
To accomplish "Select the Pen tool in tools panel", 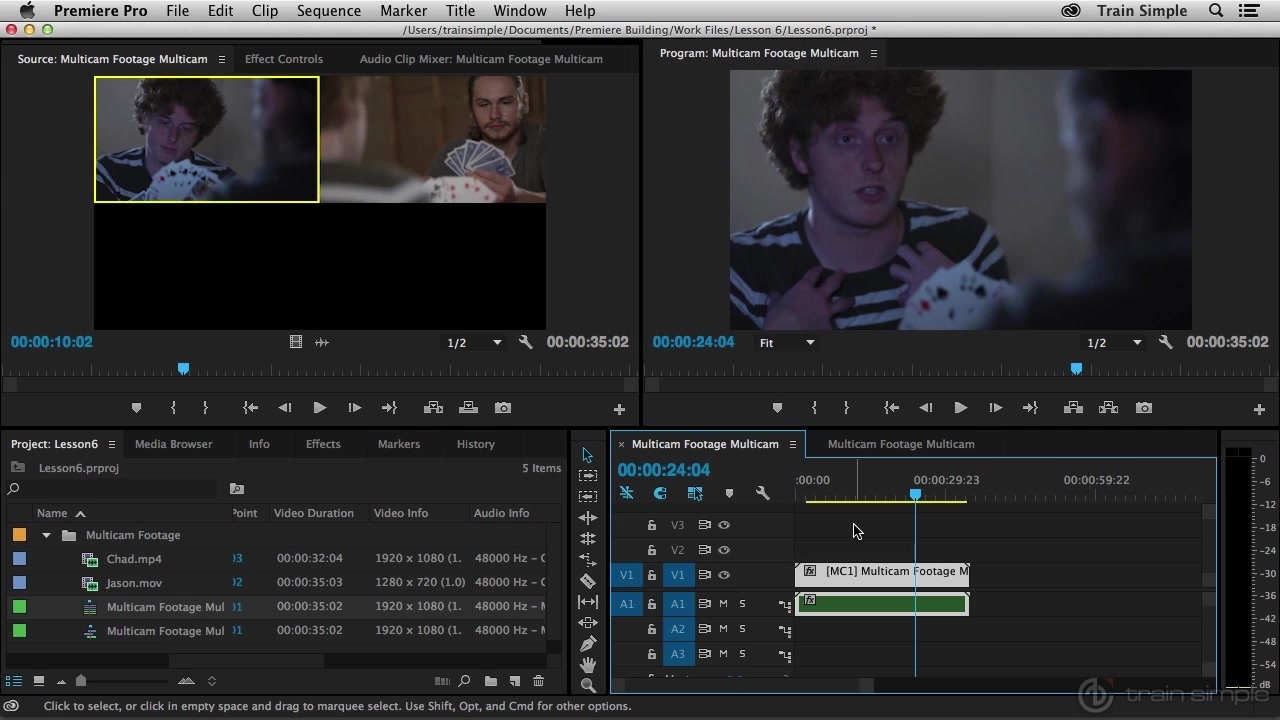I will point(588,644).
